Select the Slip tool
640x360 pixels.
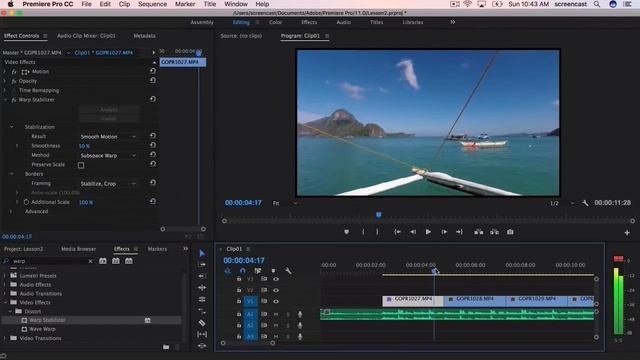202,334
